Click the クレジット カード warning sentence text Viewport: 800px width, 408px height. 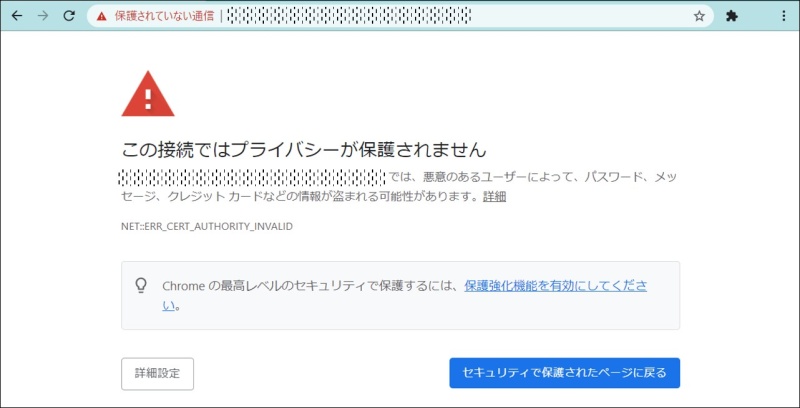[x=300, y=197]
